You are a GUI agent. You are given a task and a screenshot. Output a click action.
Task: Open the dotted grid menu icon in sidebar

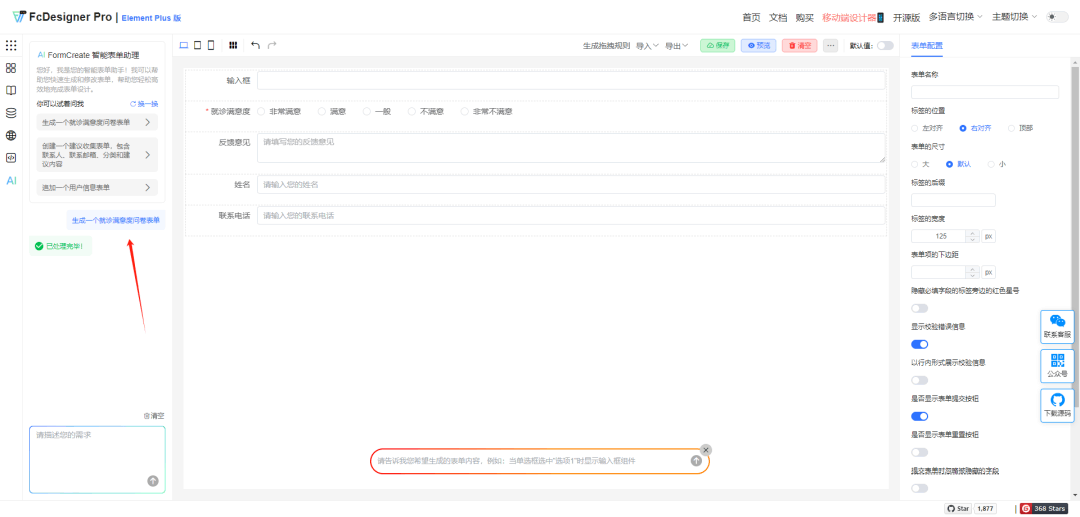pos(11,45)
